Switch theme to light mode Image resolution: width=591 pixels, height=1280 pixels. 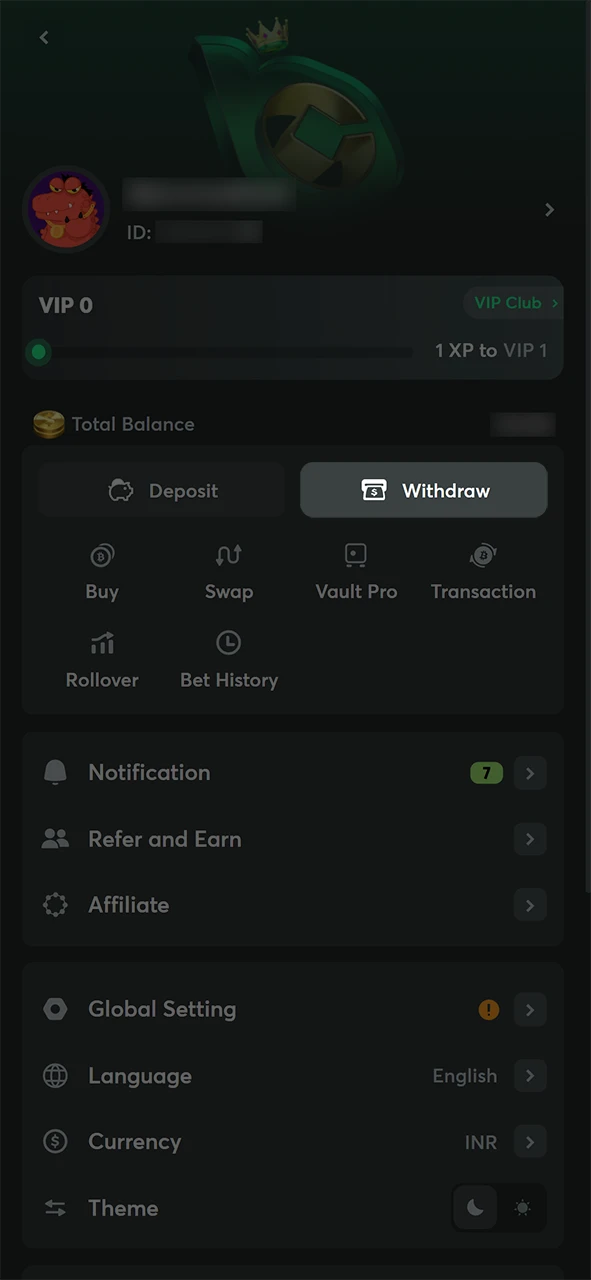521,1207
